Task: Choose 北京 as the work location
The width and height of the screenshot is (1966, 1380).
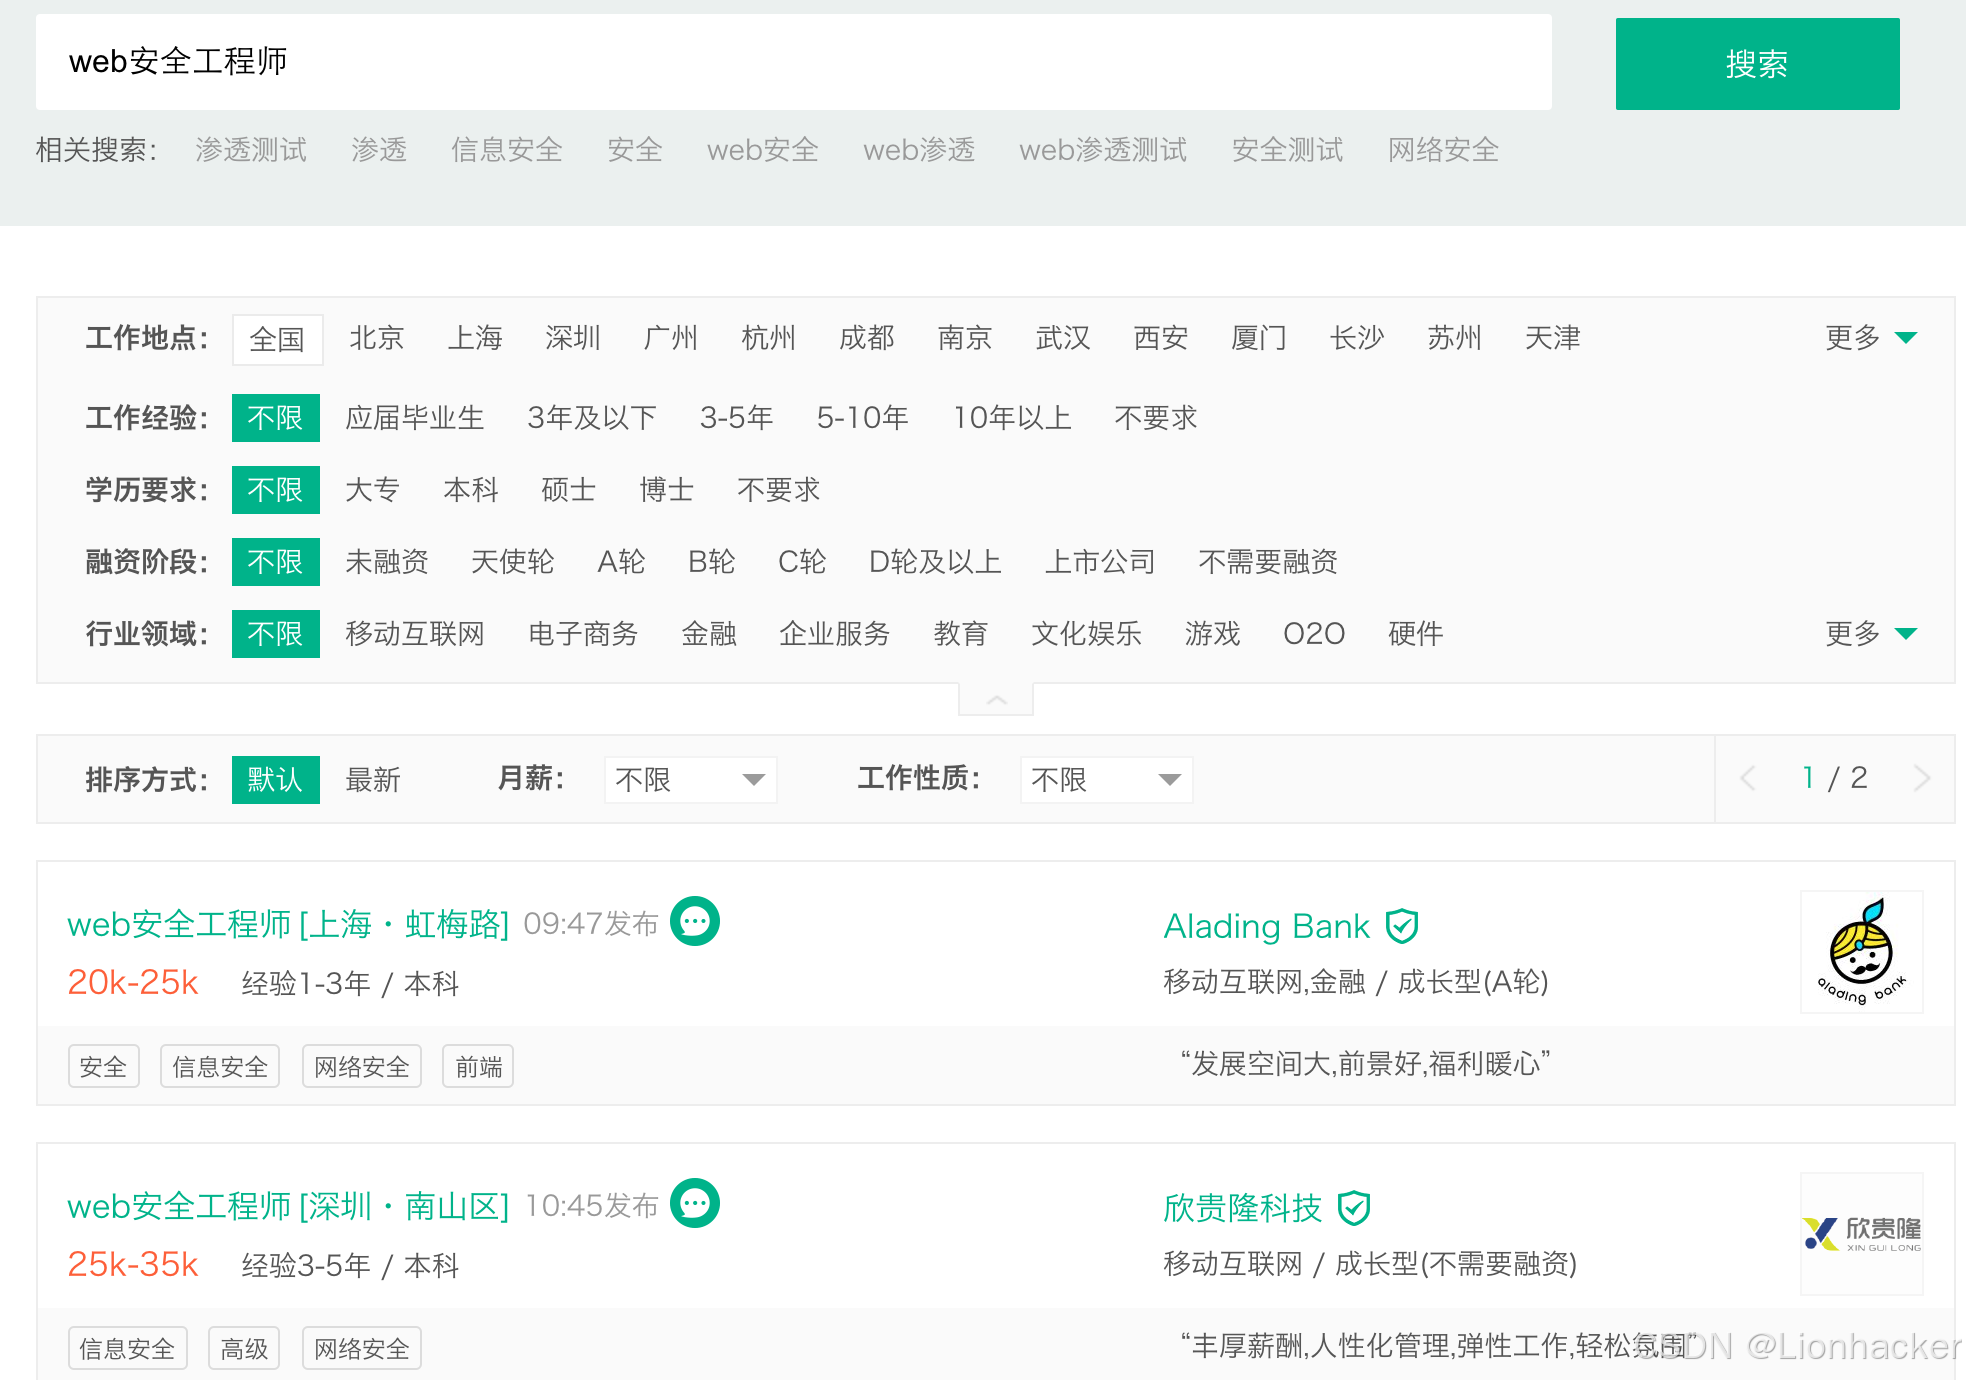Action: pos(377,338)
